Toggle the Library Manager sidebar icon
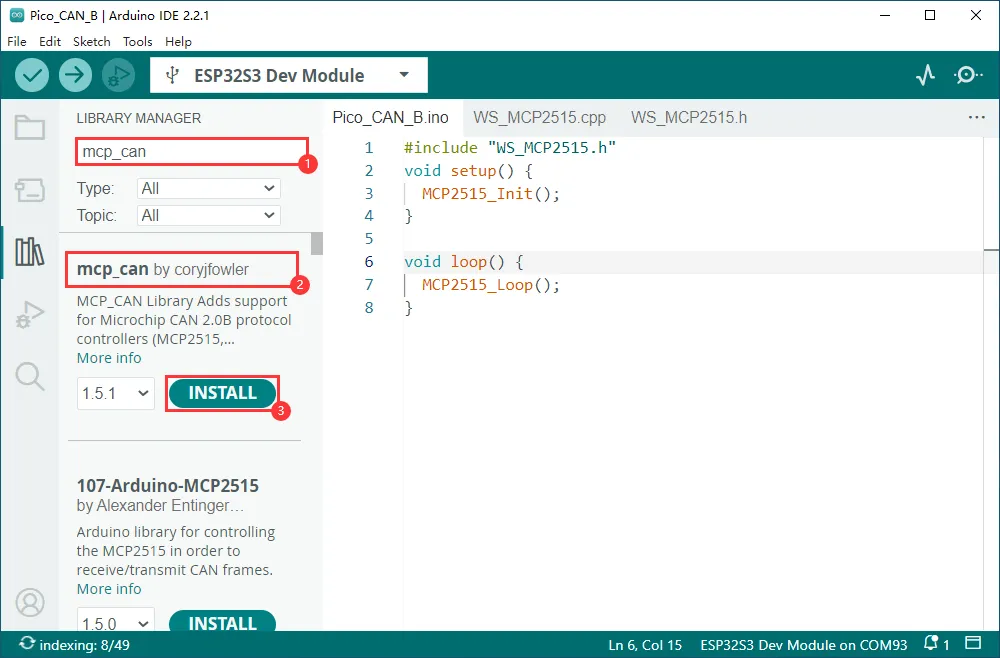The width and height of the screenshot is (1000, 658). [x=30, y=252]
